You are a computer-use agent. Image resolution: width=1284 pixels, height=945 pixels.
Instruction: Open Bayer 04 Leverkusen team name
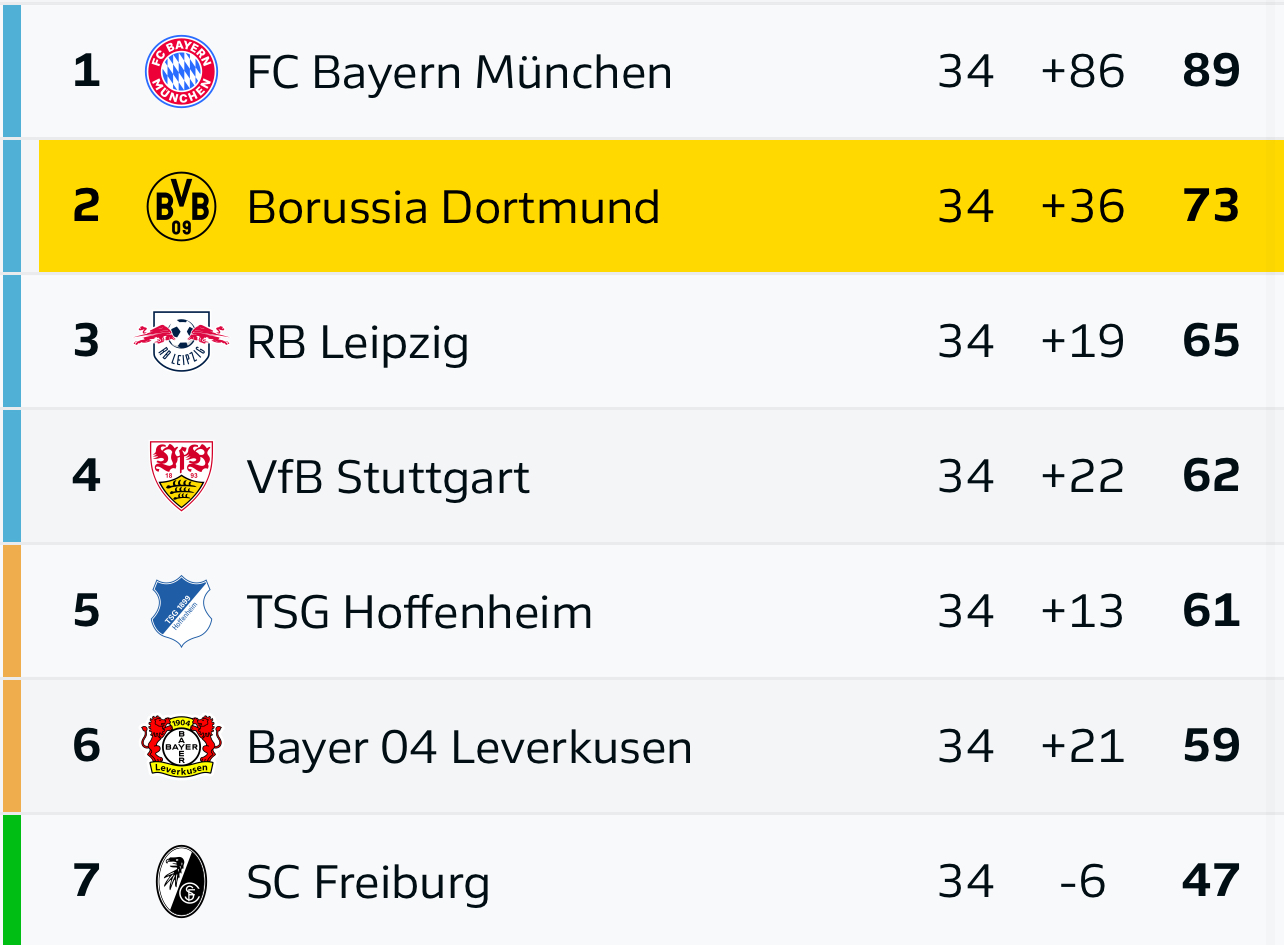(x=469, y=748)
